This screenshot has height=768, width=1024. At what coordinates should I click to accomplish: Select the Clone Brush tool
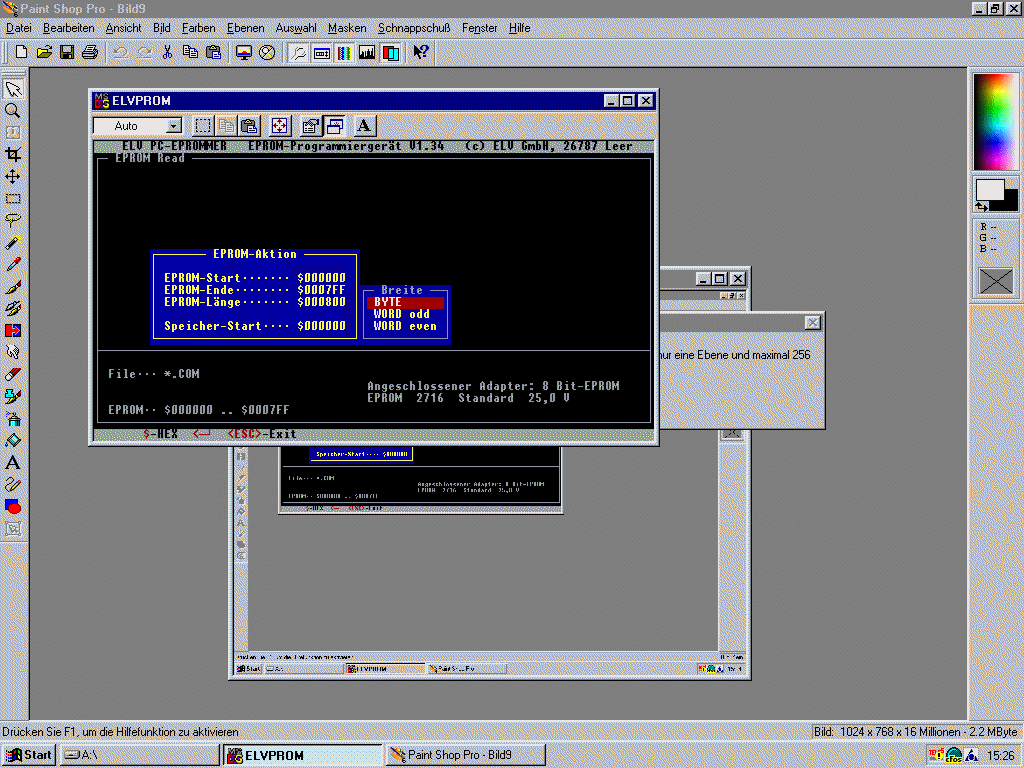click(x=13, y=308)
